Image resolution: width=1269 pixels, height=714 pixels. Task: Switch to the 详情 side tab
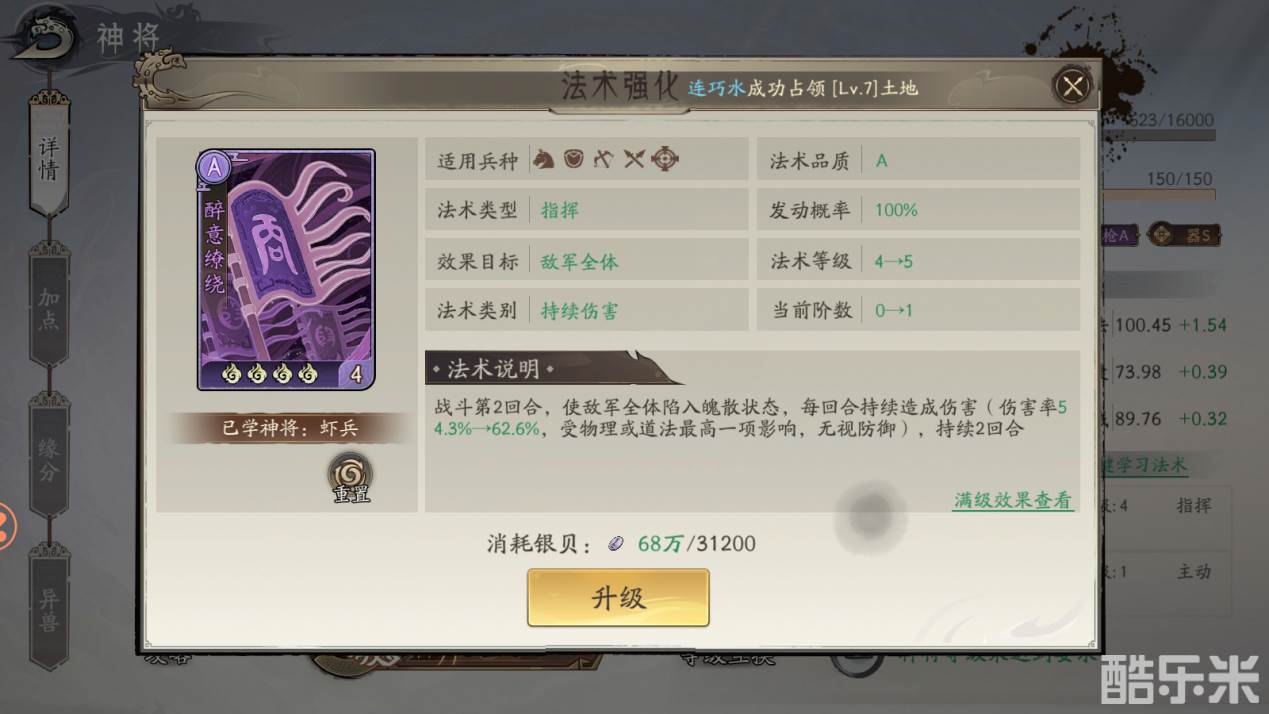[x=49, y=156]
